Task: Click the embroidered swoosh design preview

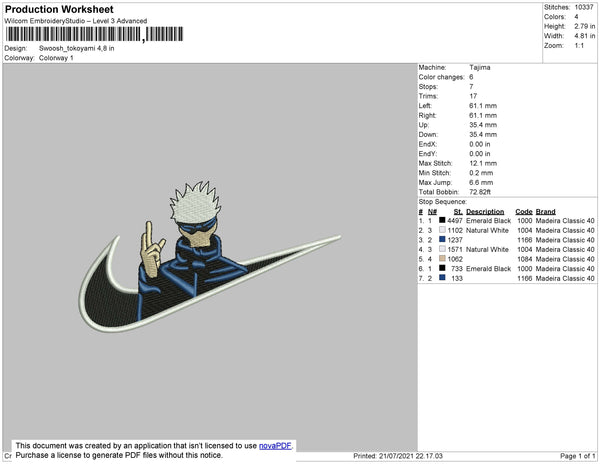Action: (x=210, y=257)
